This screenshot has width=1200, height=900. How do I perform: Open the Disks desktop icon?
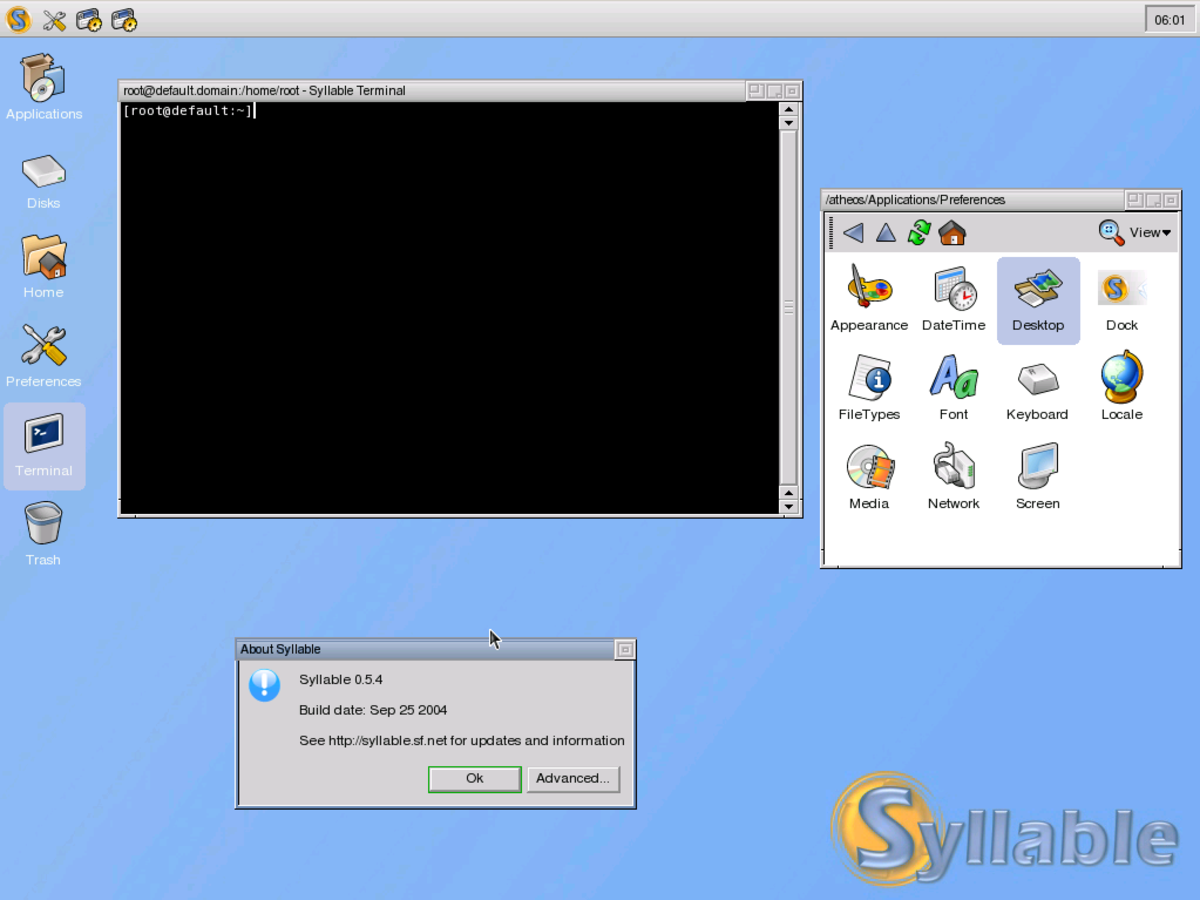44,181
